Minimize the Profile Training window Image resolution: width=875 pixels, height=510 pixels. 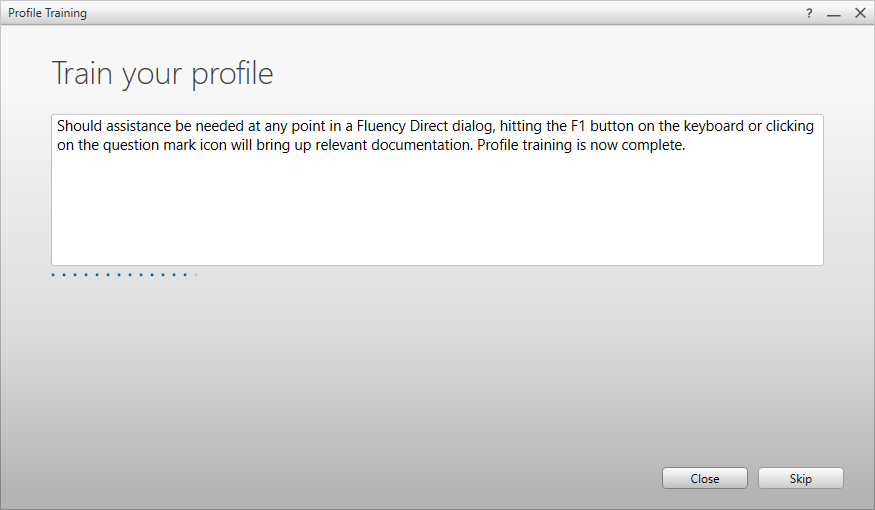(x=834, y=13)
